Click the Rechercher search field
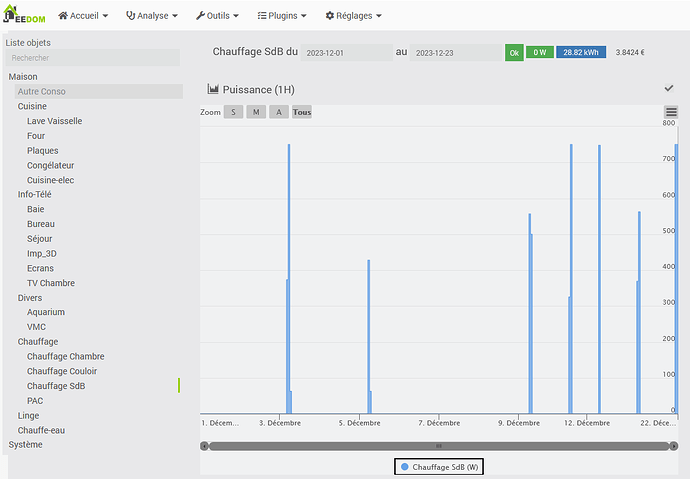 point(92,58)
